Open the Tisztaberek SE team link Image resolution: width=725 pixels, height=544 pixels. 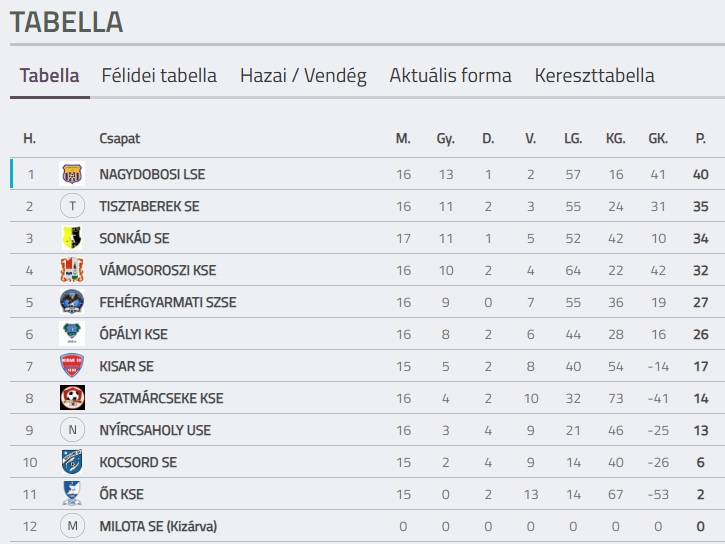[149, 206]
